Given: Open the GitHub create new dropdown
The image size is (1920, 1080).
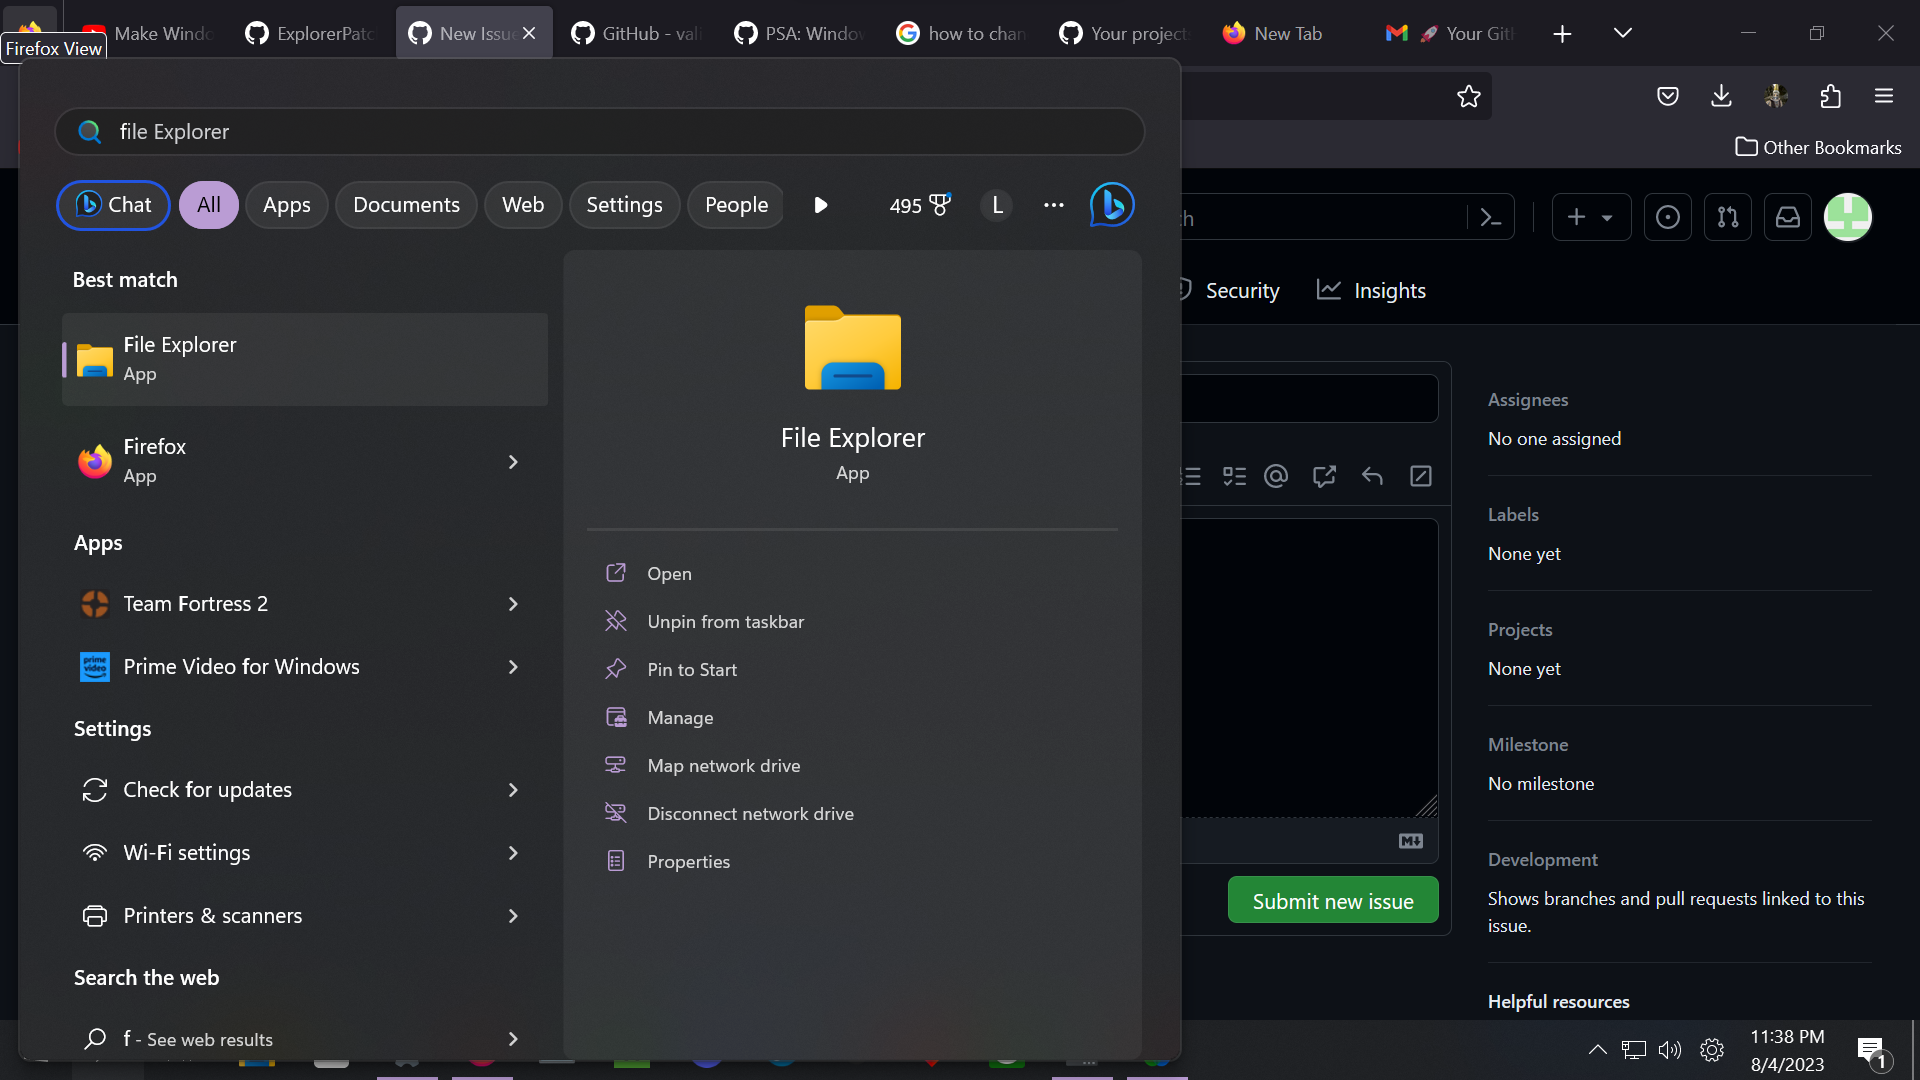Looking at the screenshot, I should tap(1591, 217).
